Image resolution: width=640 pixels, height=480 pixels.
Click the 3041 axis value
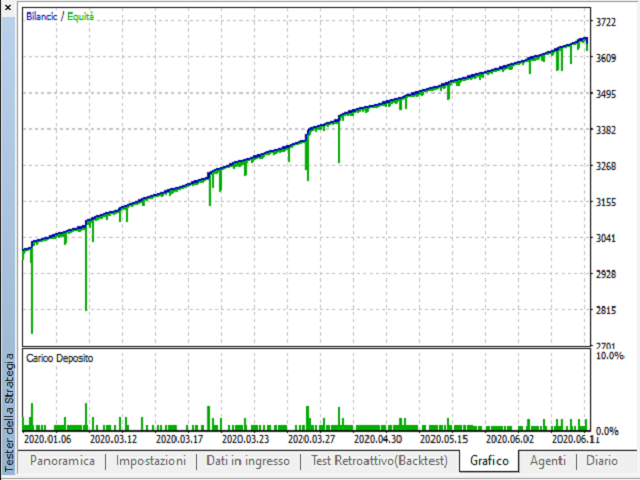coord(606,238)
